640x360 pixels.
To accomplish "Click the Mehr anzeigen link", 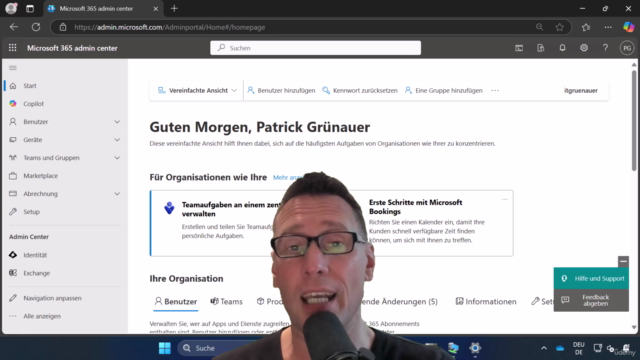I will click(288, 178).
